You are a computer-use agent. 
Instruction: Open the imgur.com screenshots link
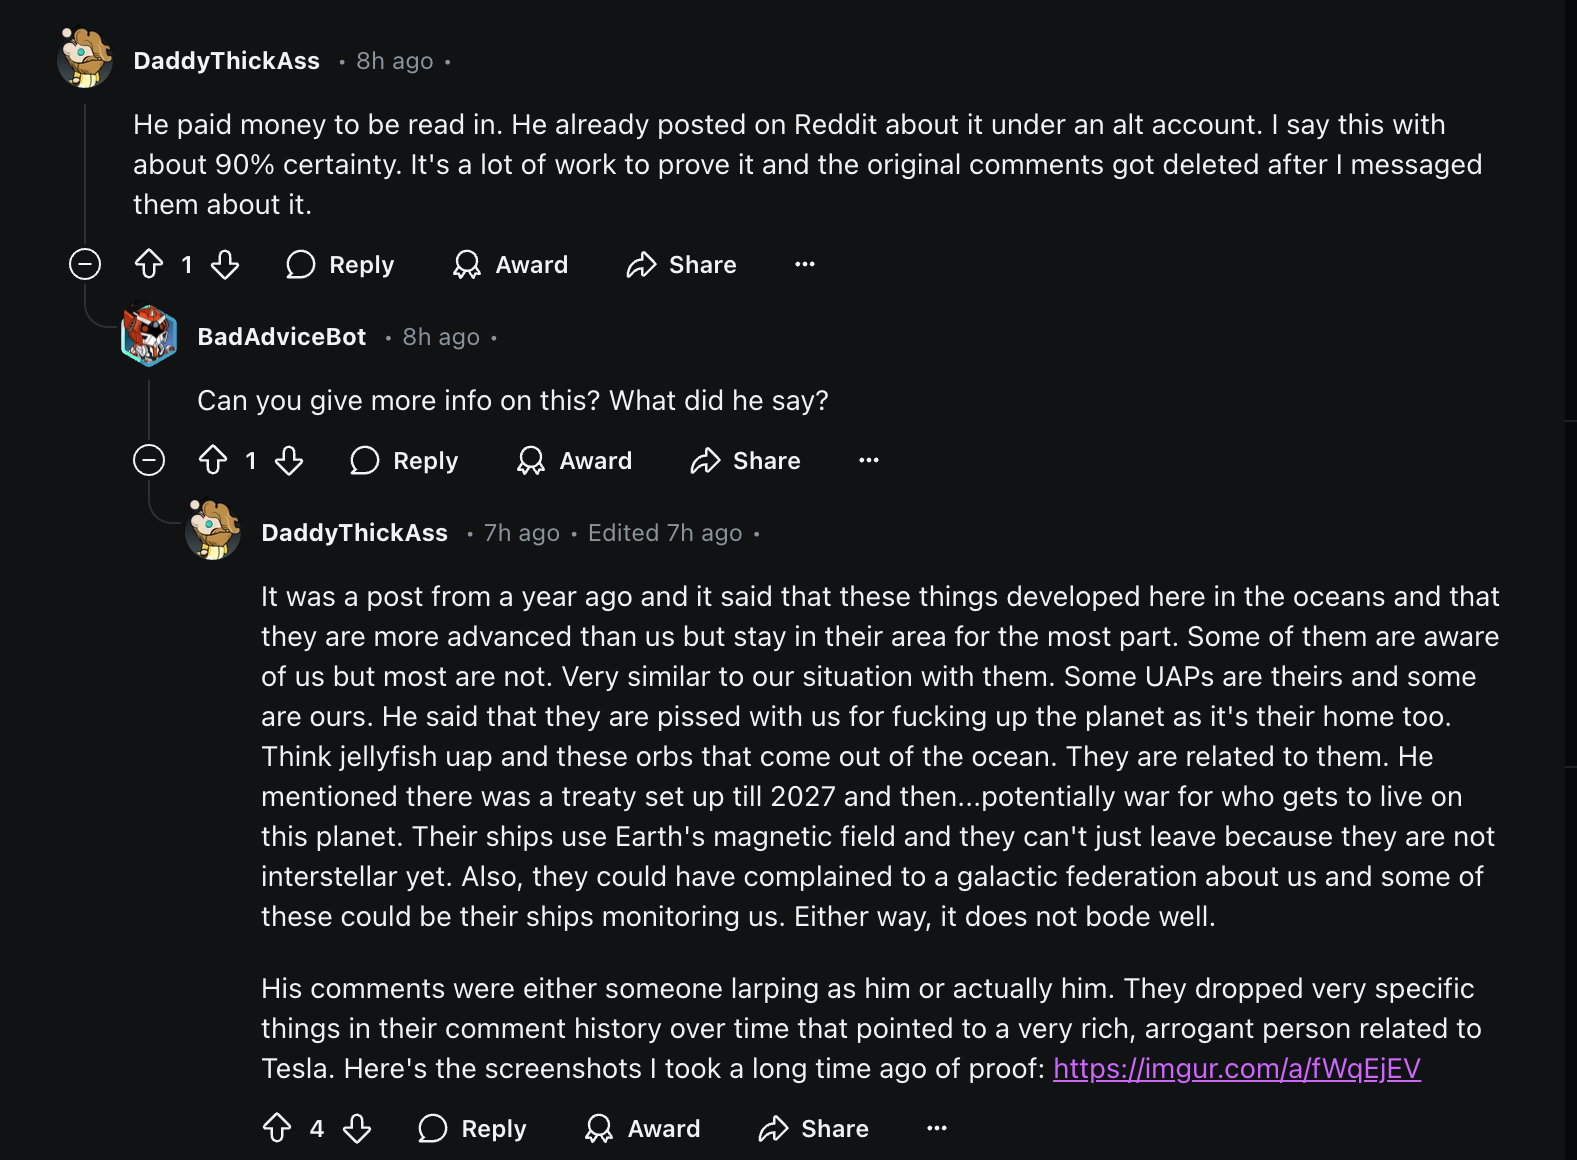1236,1068
